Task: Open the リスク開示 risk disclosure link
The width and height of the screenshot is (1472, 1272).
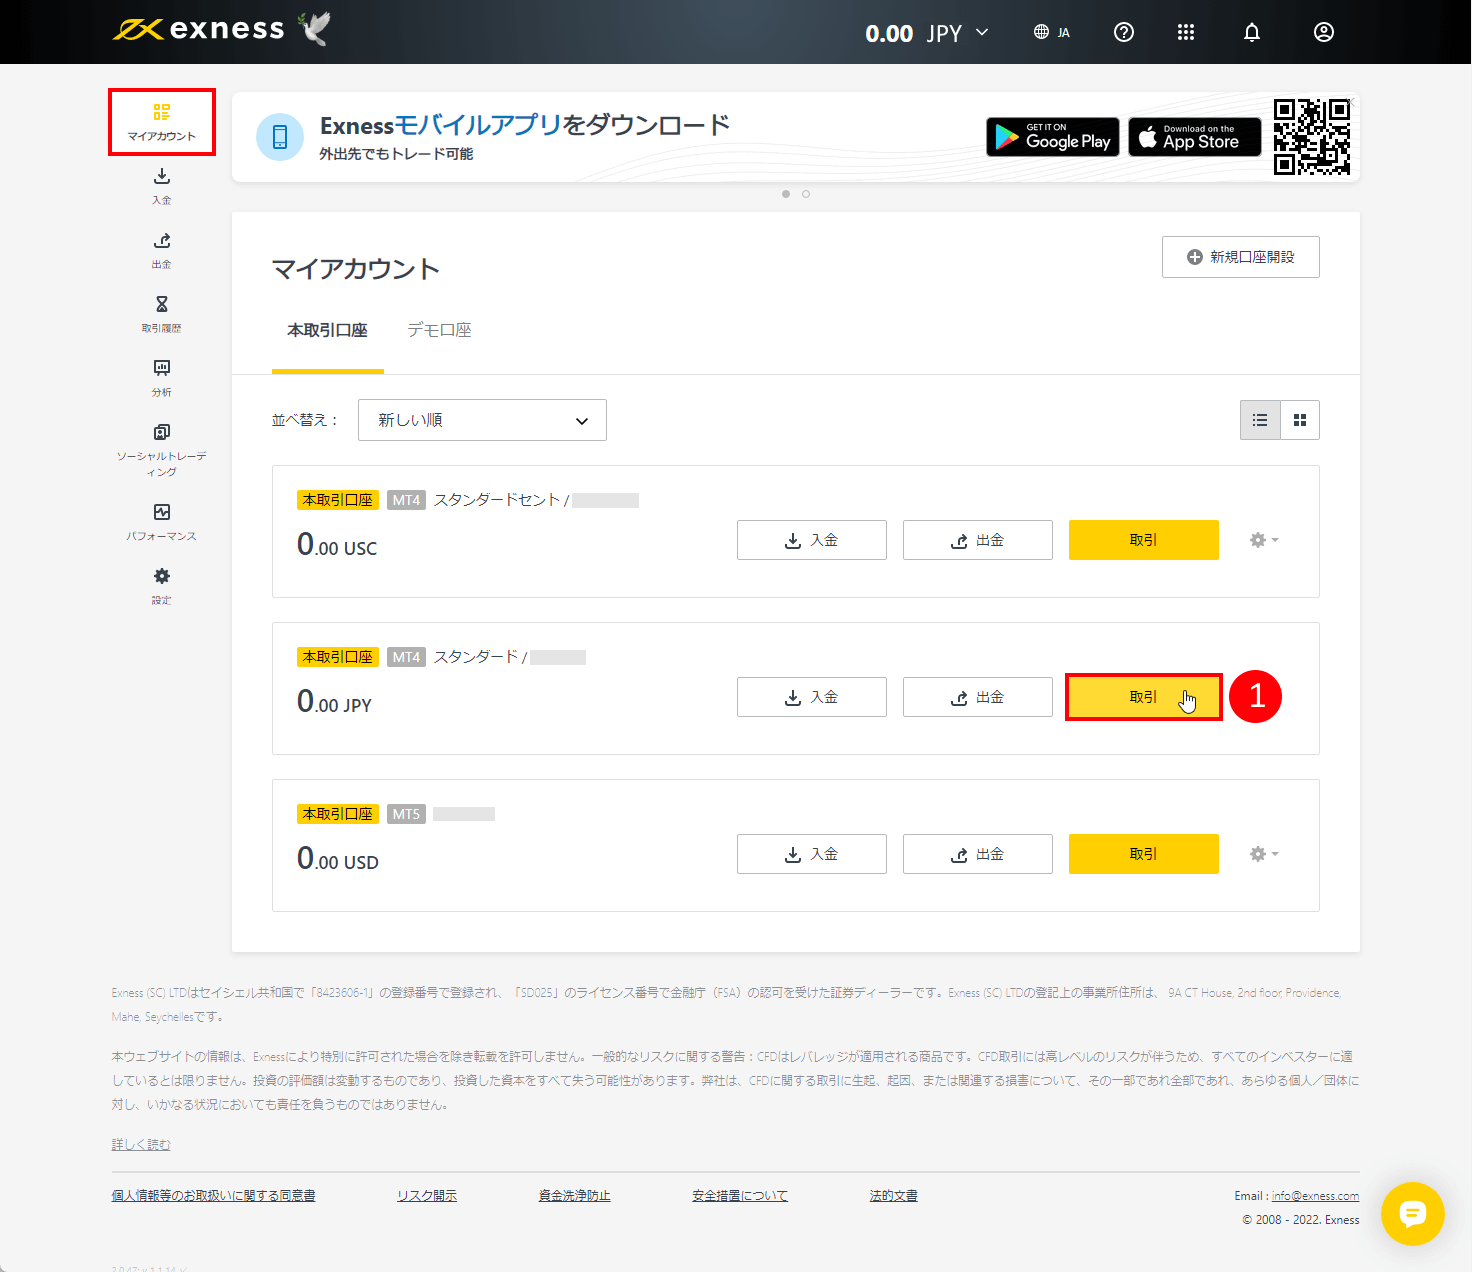Action: tap(427, 1195)
